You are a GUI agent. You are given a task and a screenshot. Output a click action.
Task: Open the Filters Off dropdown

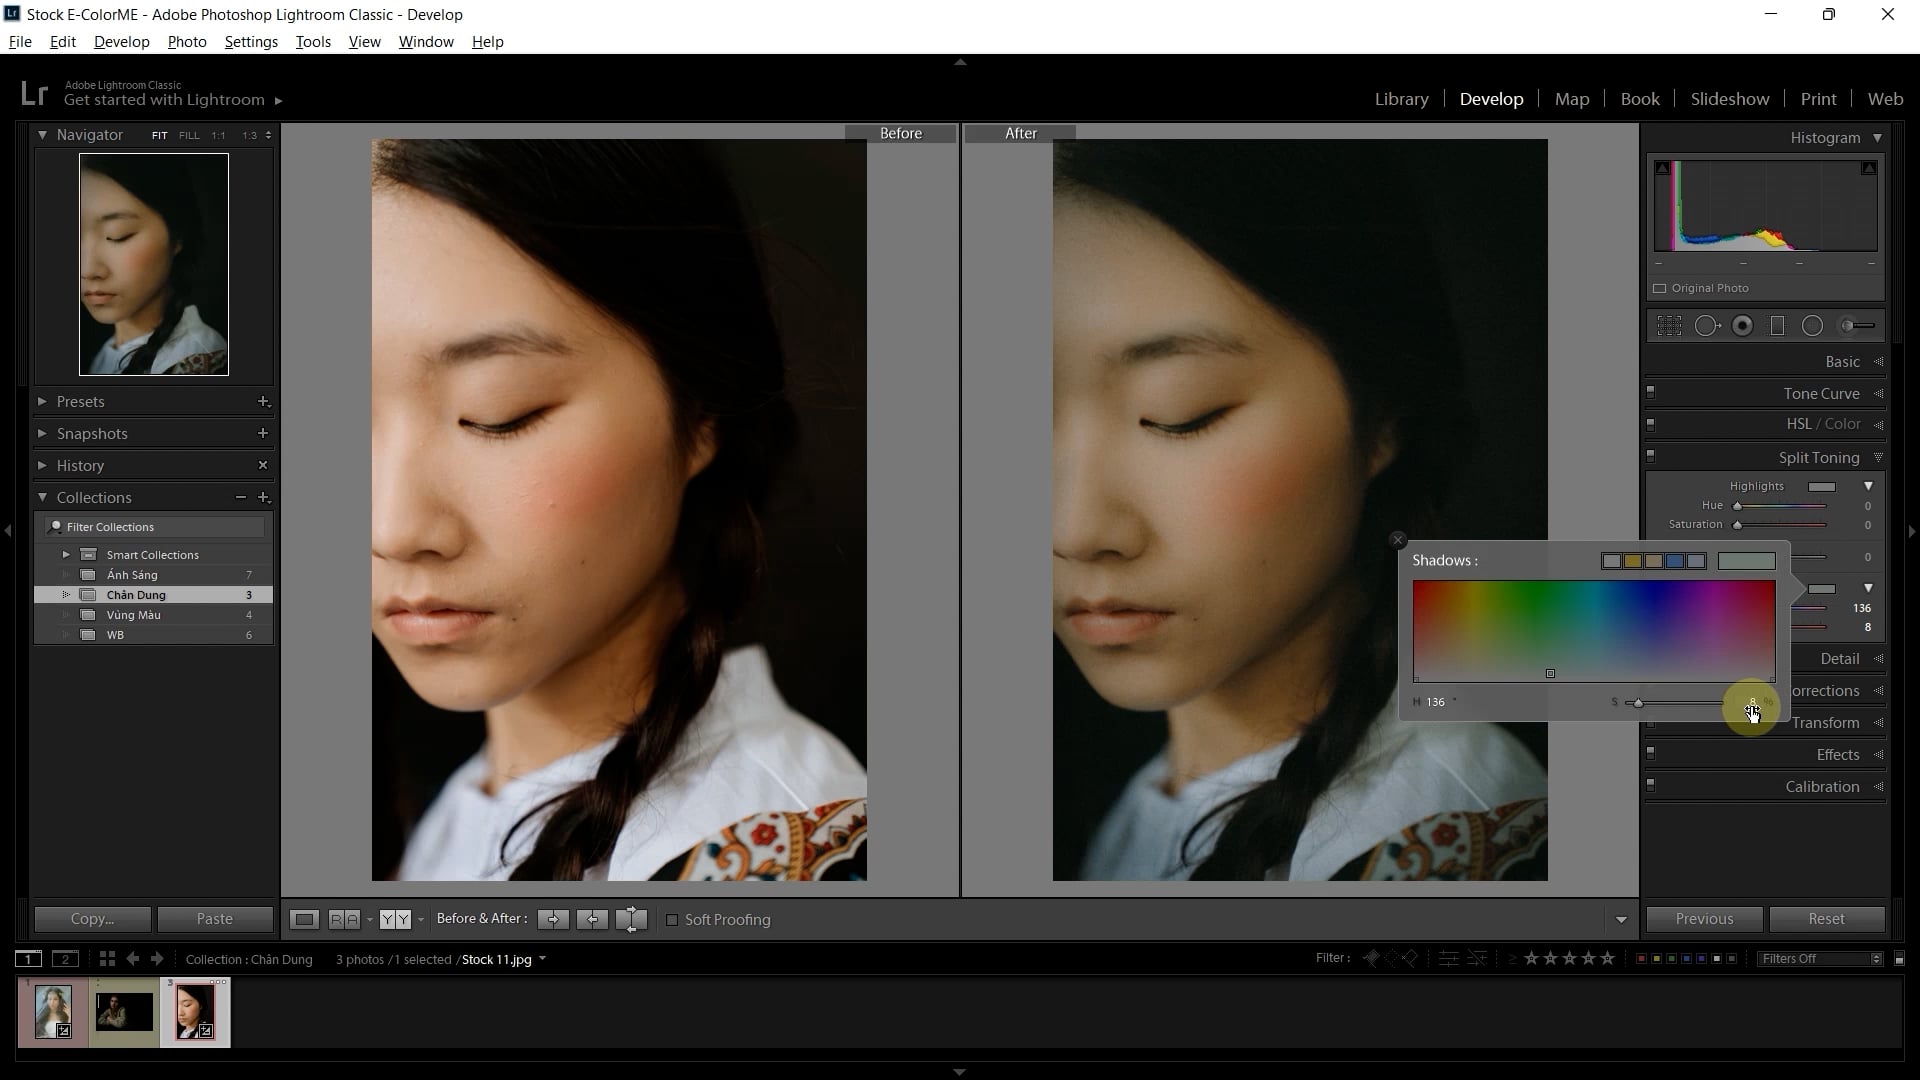[x=1821, y=959]
